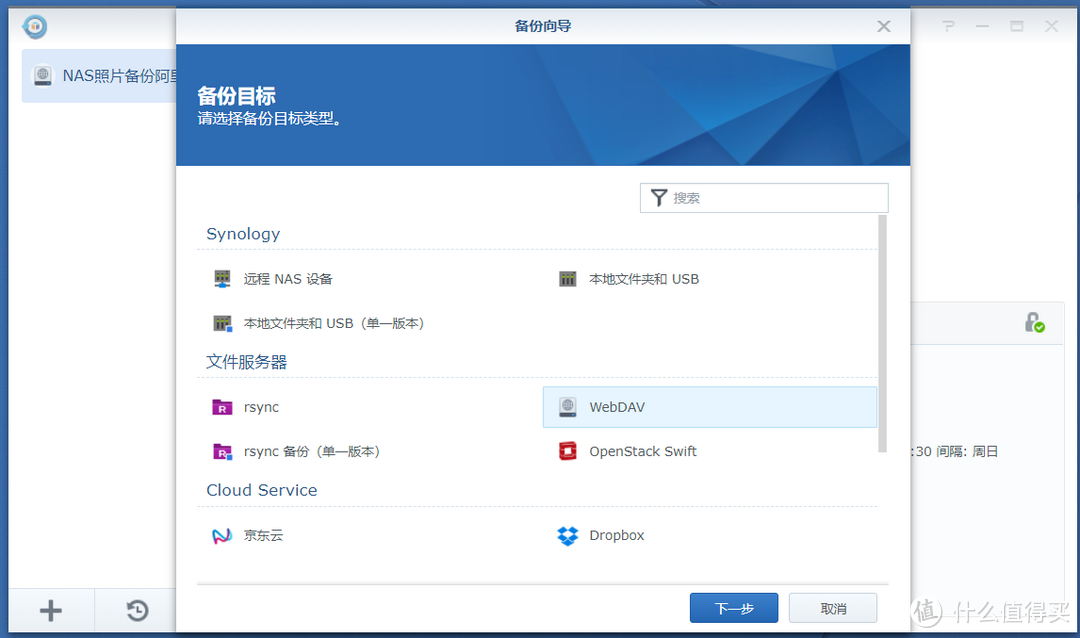Select the NAS照片备份 task in sidebar
Image resolution: width=1080 pixels, height=638 pixels.
tap(99, 76)
